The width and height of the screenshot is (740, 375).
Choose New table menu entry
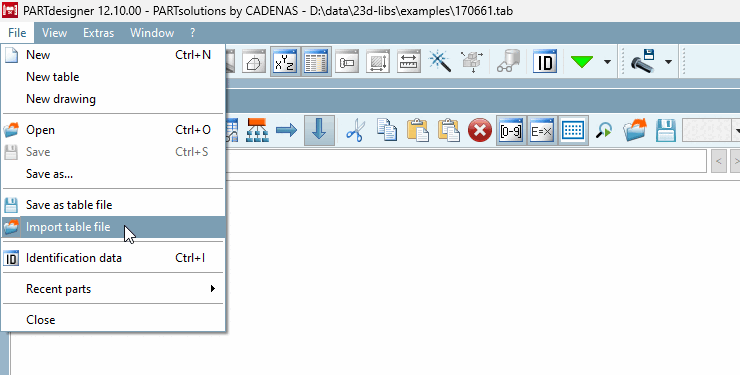point(113,77)
